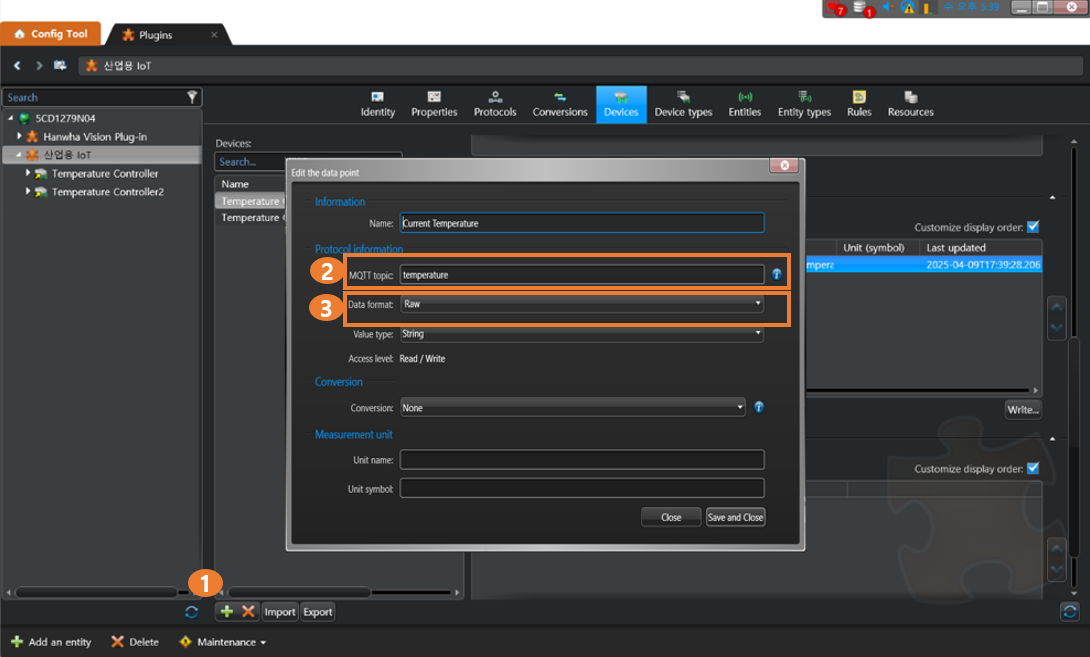Expand the Temperature Controller2 tree node
This screenshot has height=657, width=1090.
click(28, 192)
